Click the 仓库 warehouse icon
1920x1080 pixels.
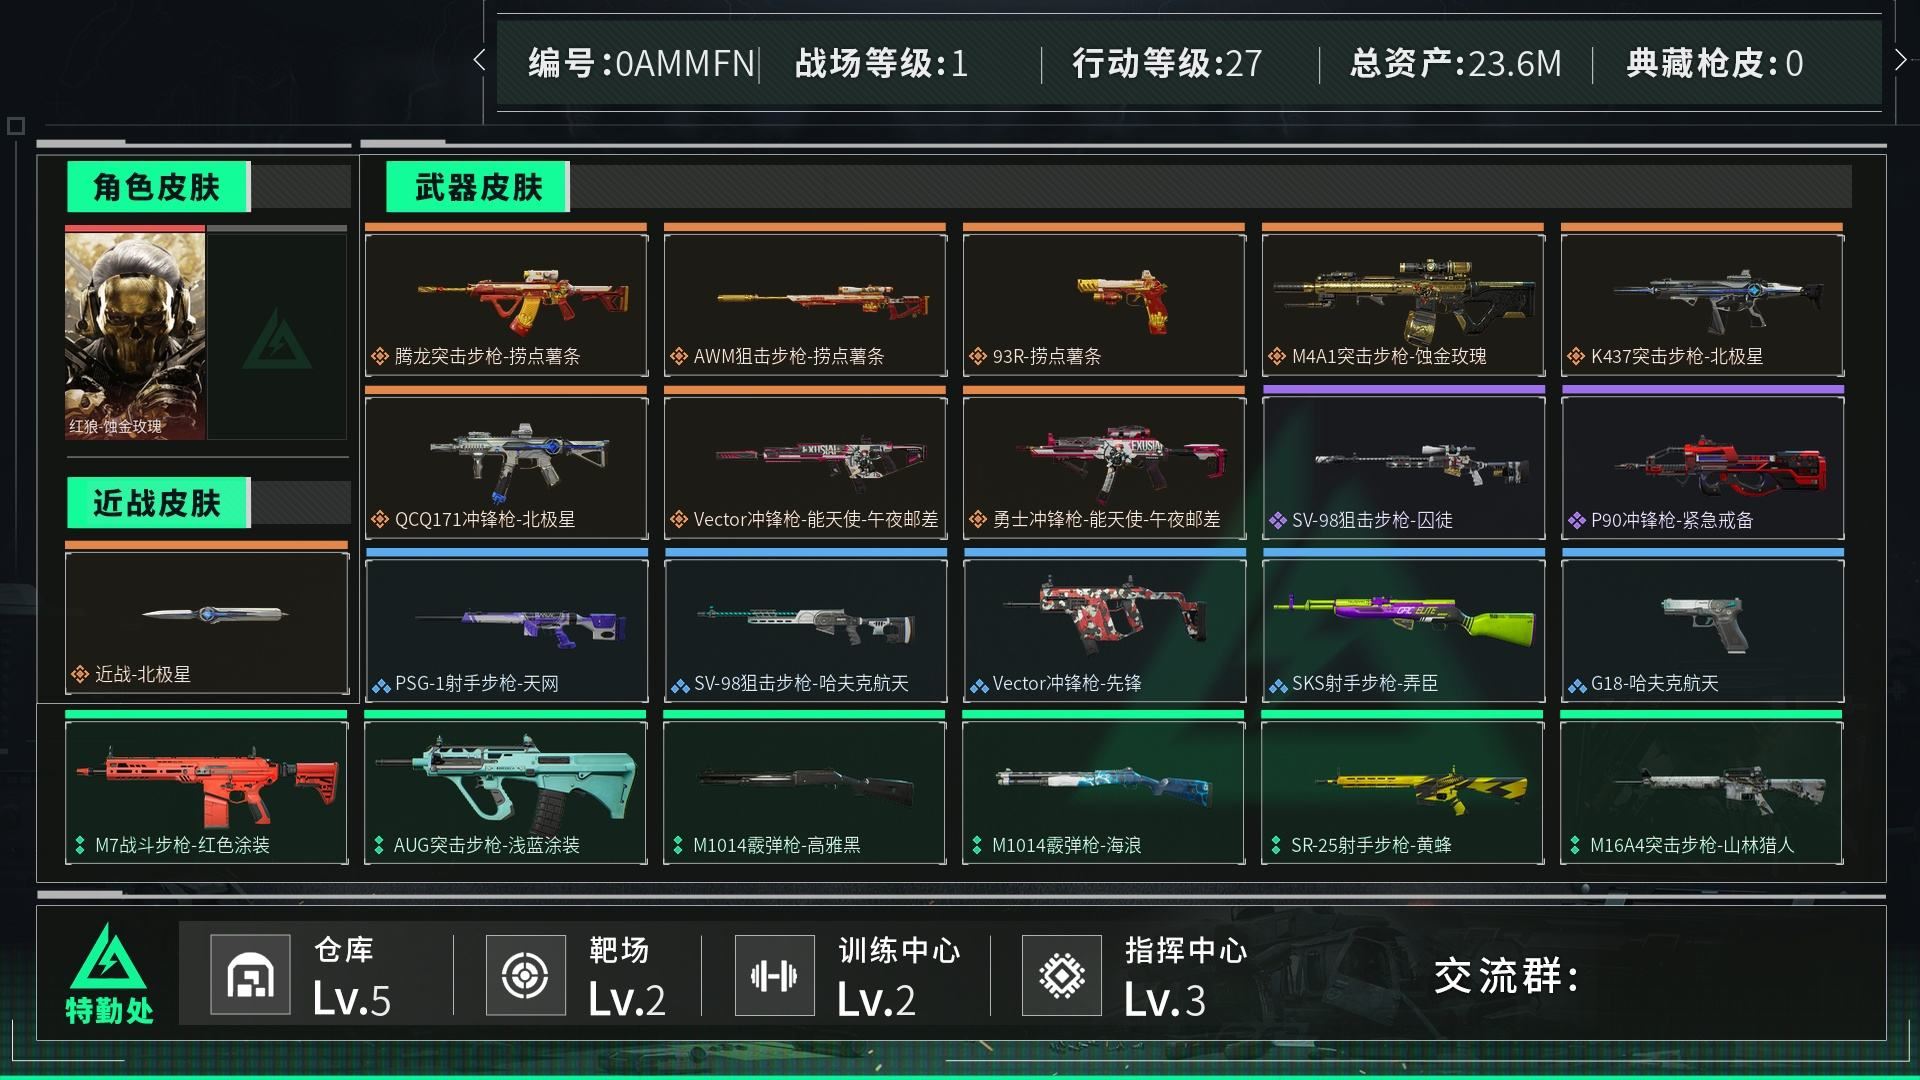point(250,975)
